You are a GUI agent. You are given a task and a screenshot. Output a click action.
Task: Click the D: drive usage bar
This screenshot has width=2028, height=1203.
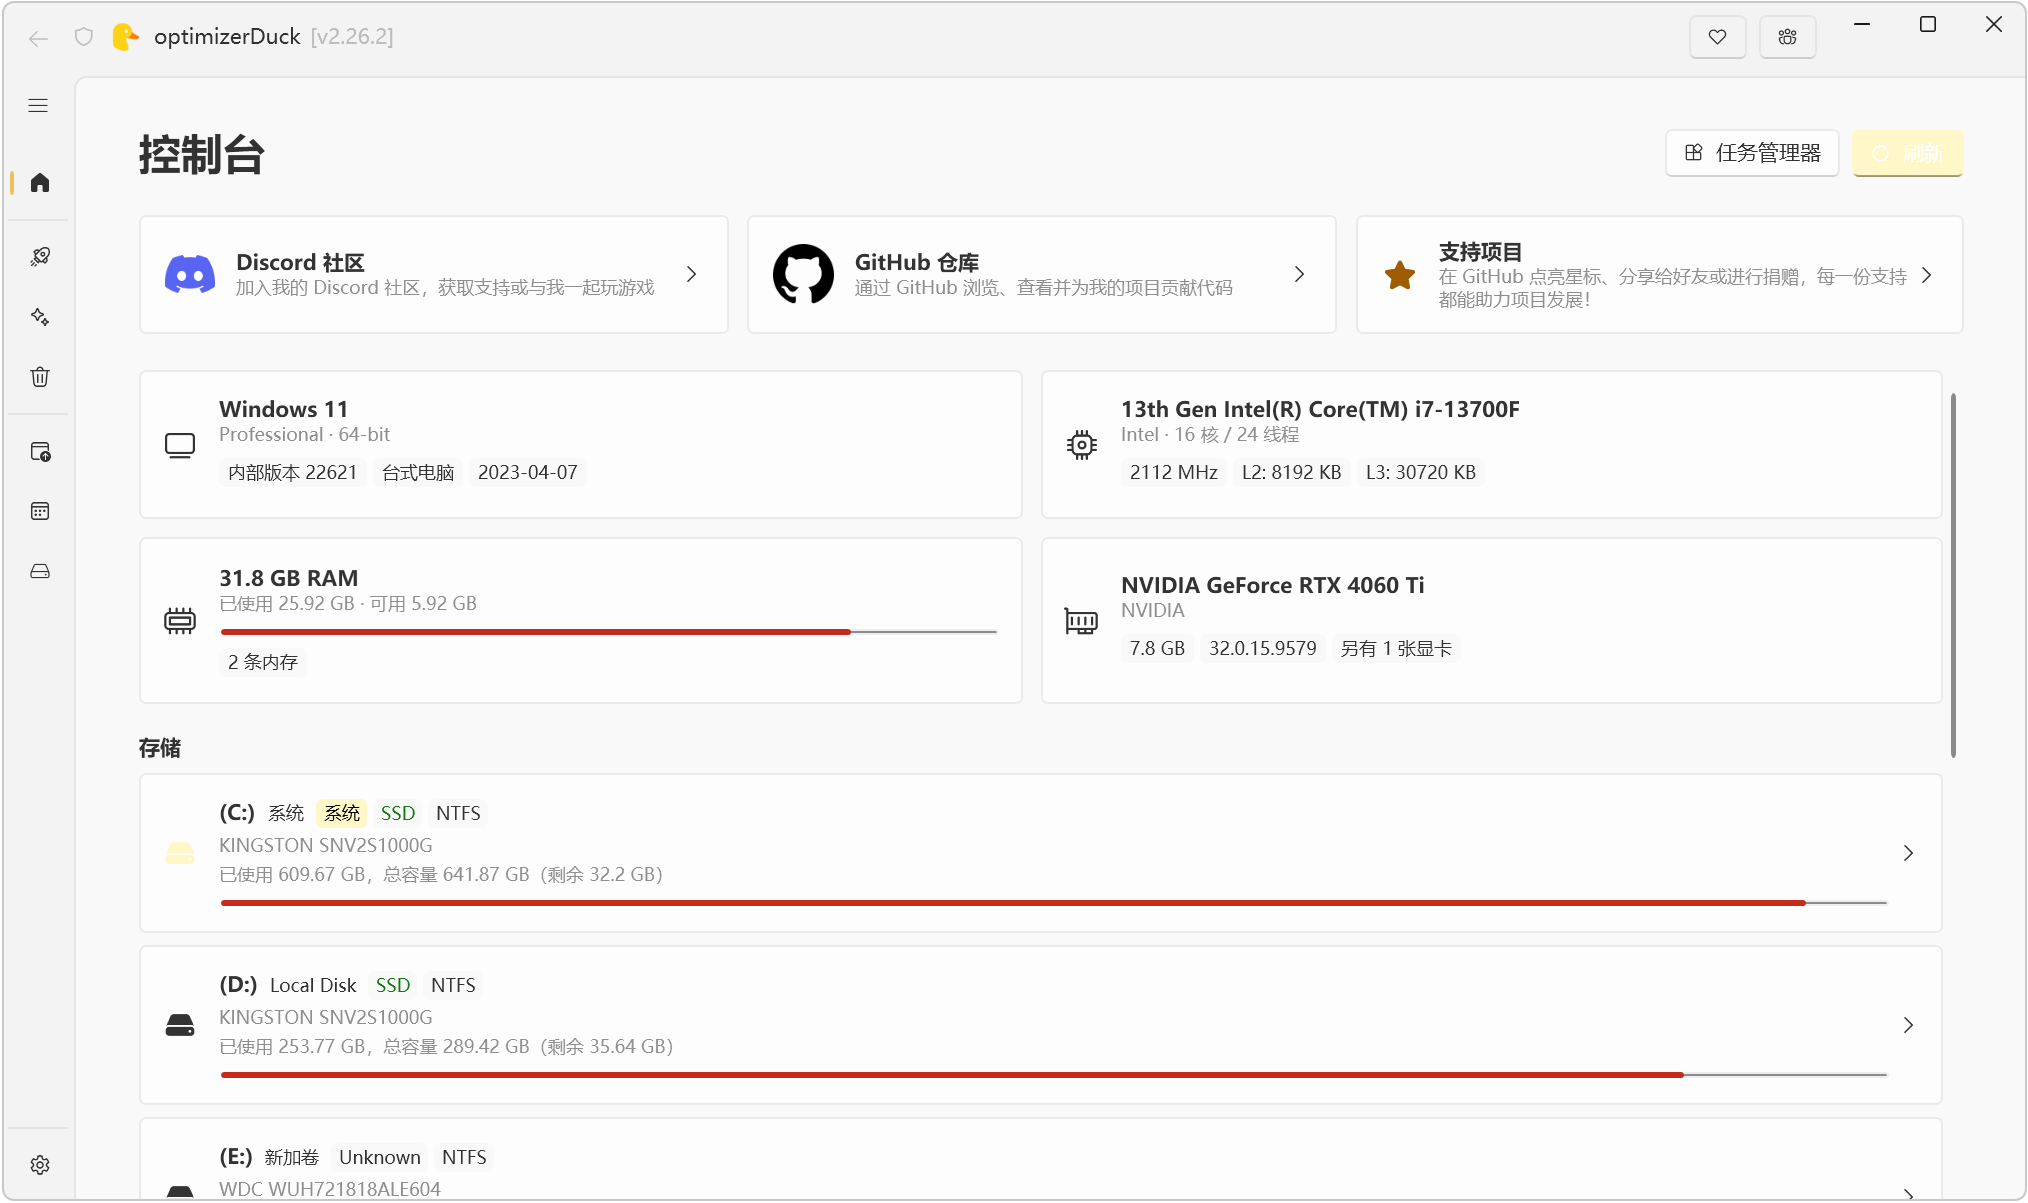coord(1054,1075)
